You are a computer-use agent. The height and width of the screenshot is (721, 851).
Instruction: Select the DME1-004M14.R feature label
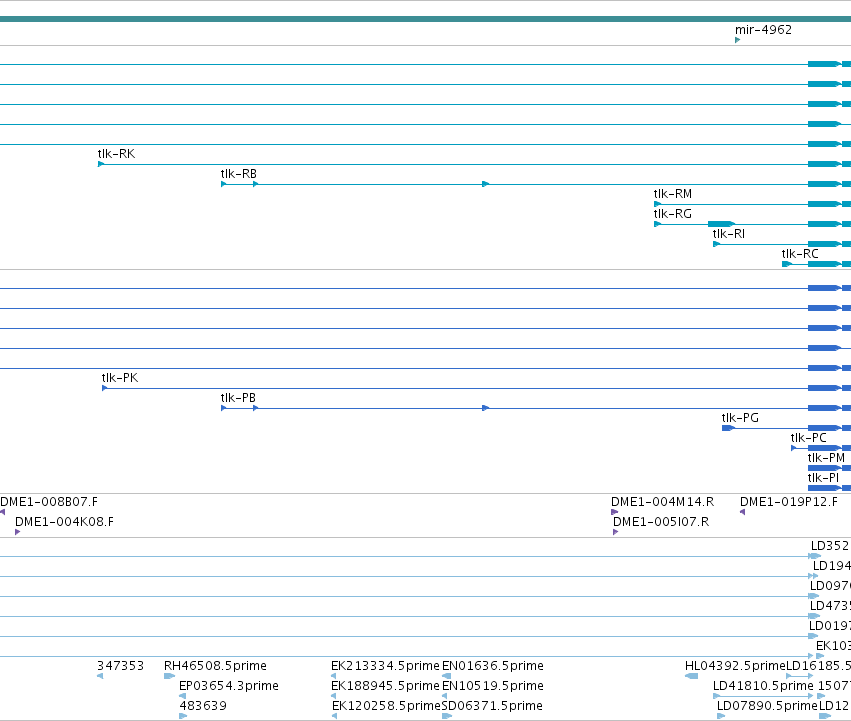pyautogui.click(x=662, y=502)
